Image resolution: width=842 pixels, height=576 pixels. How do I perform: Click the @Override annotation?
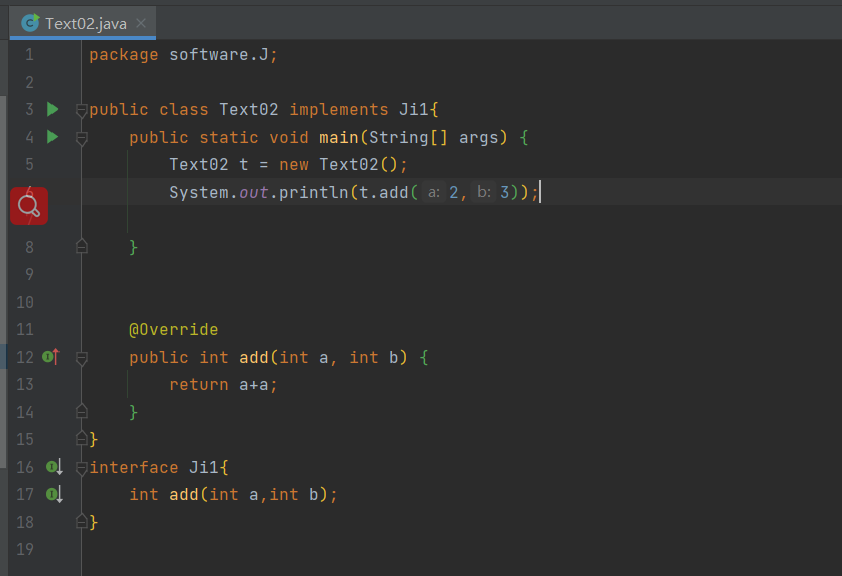click(173, 329)
